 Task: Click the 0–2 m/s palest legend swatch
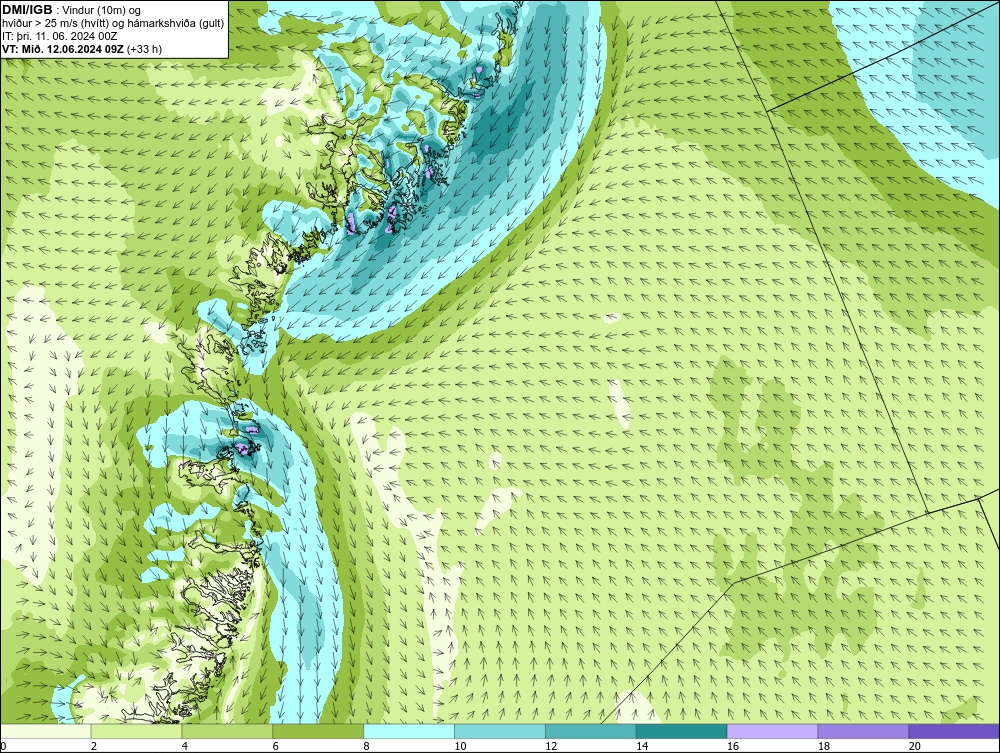point(46,731)
